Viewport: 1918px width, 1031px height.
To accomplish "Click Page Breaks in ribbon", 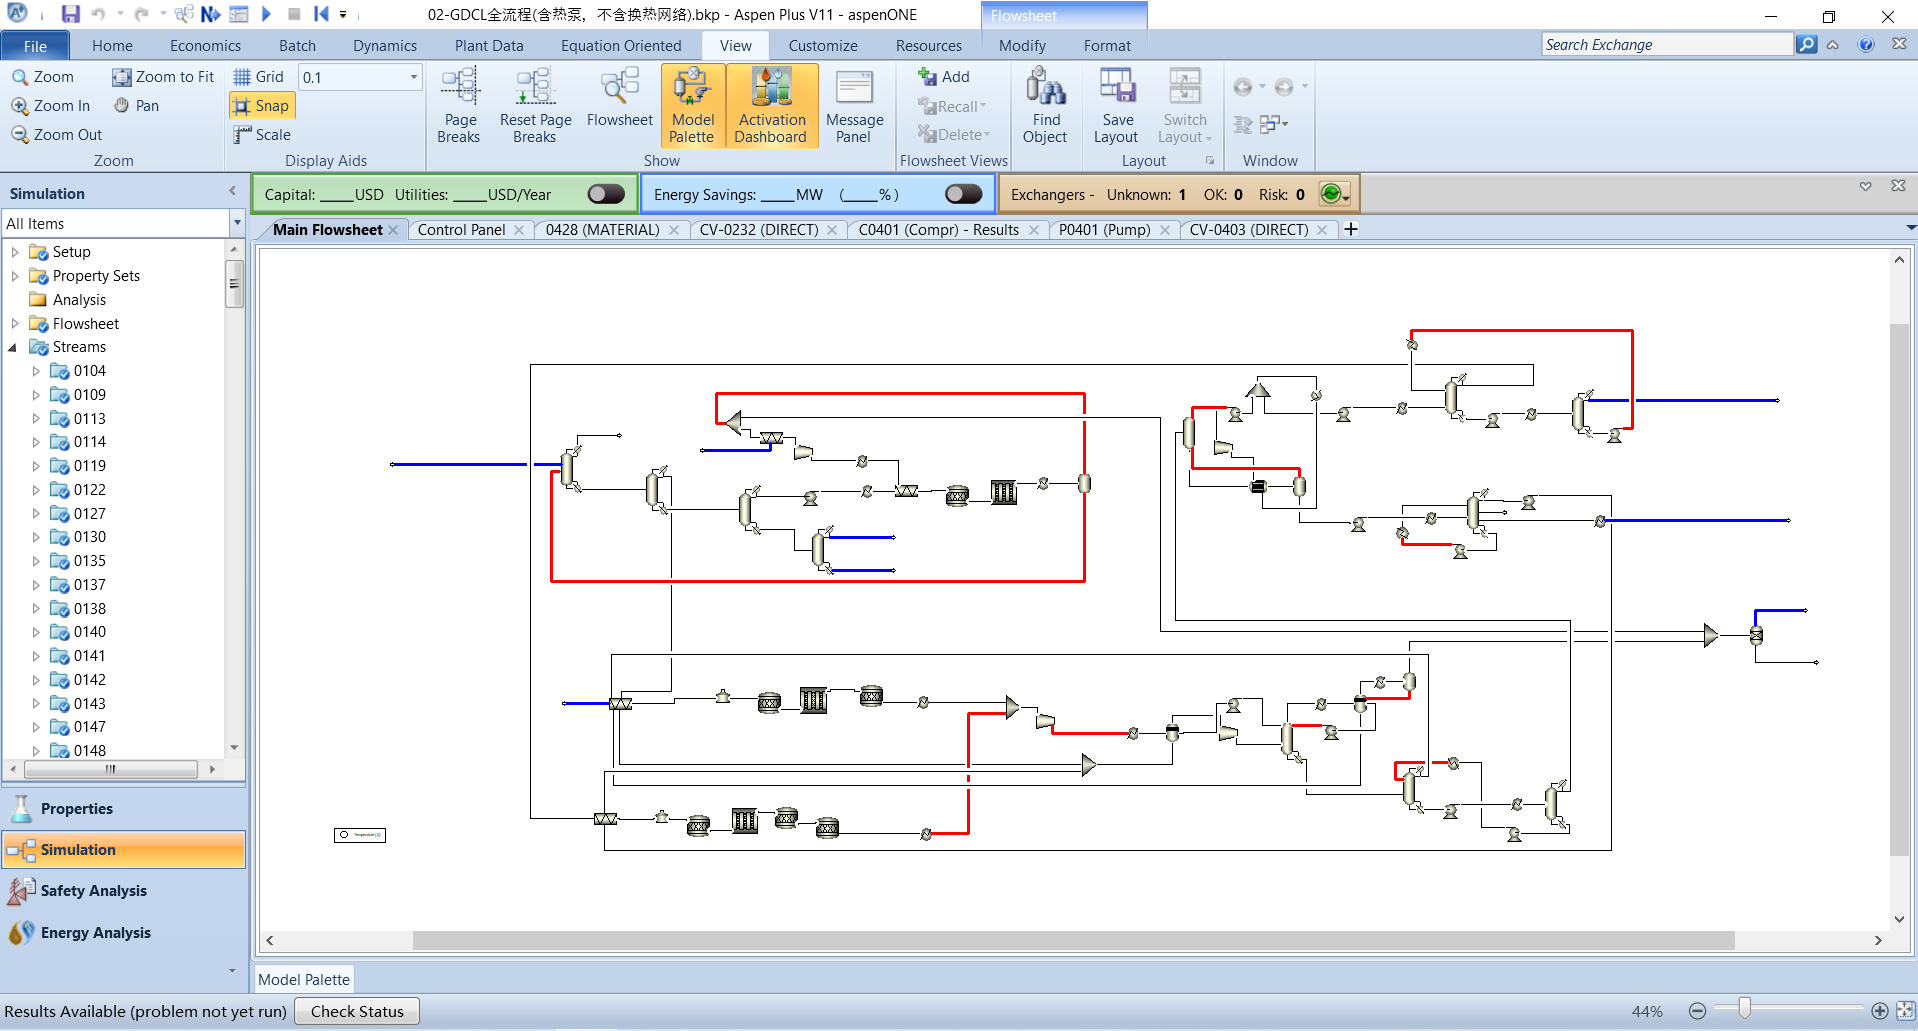I will coord(460,106).
